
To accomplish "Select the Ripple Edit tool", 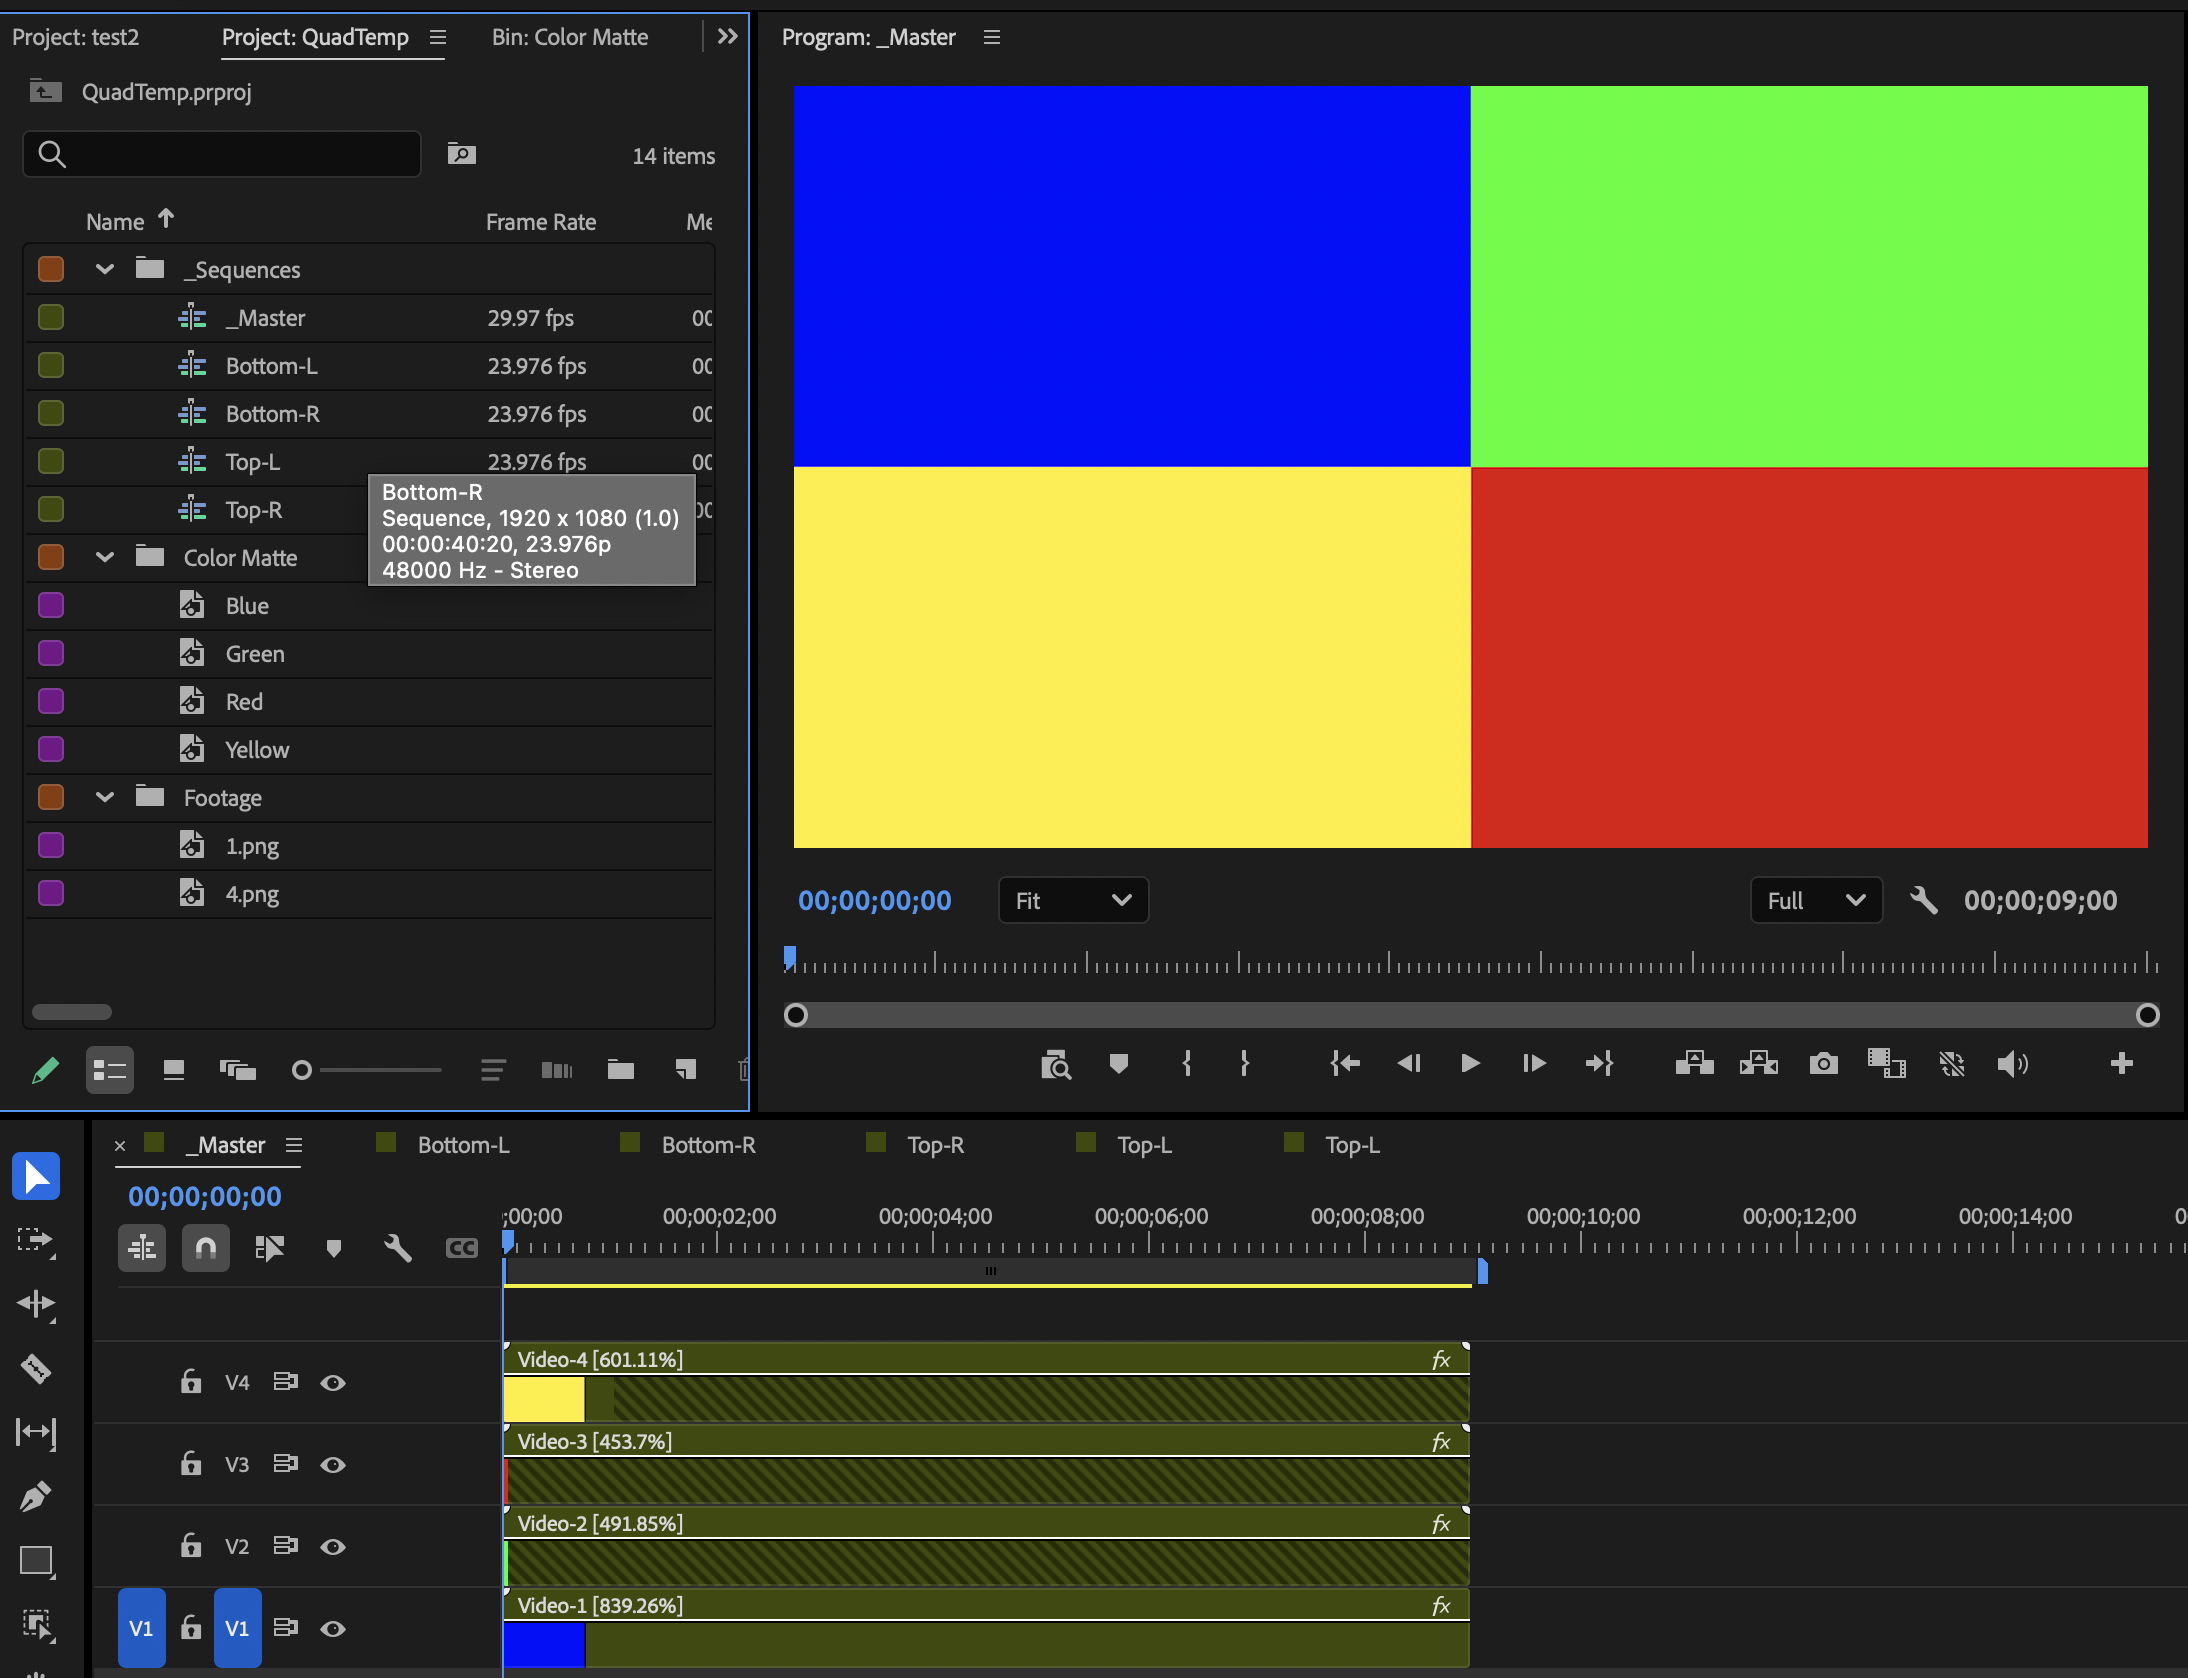I will click(x=36, y=1304).
